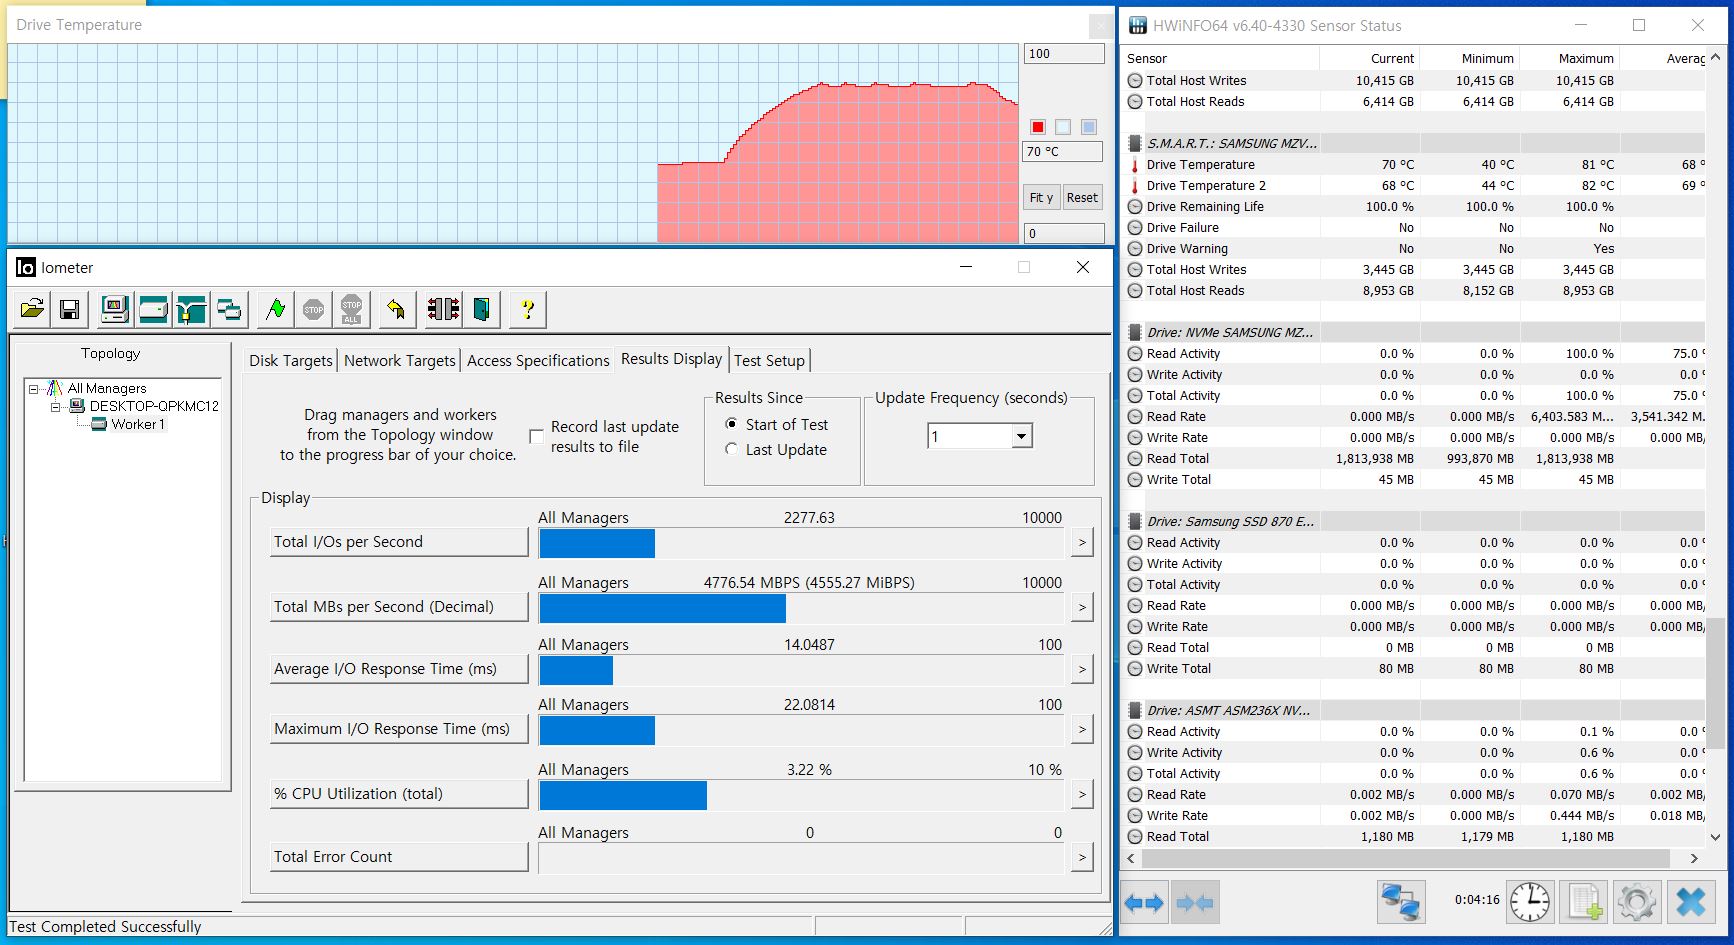Reset the HWiNFO clock timer icon
Screen dimensions: 1734x945
coord(1530,903)
